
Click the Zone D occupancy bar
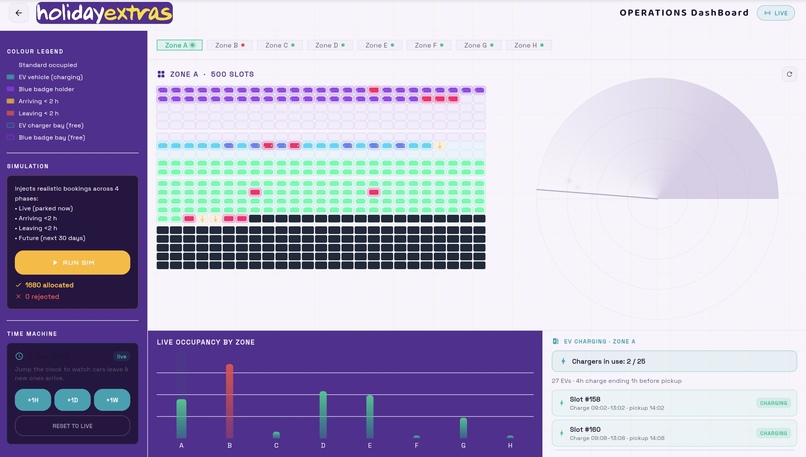pos(323,415)
